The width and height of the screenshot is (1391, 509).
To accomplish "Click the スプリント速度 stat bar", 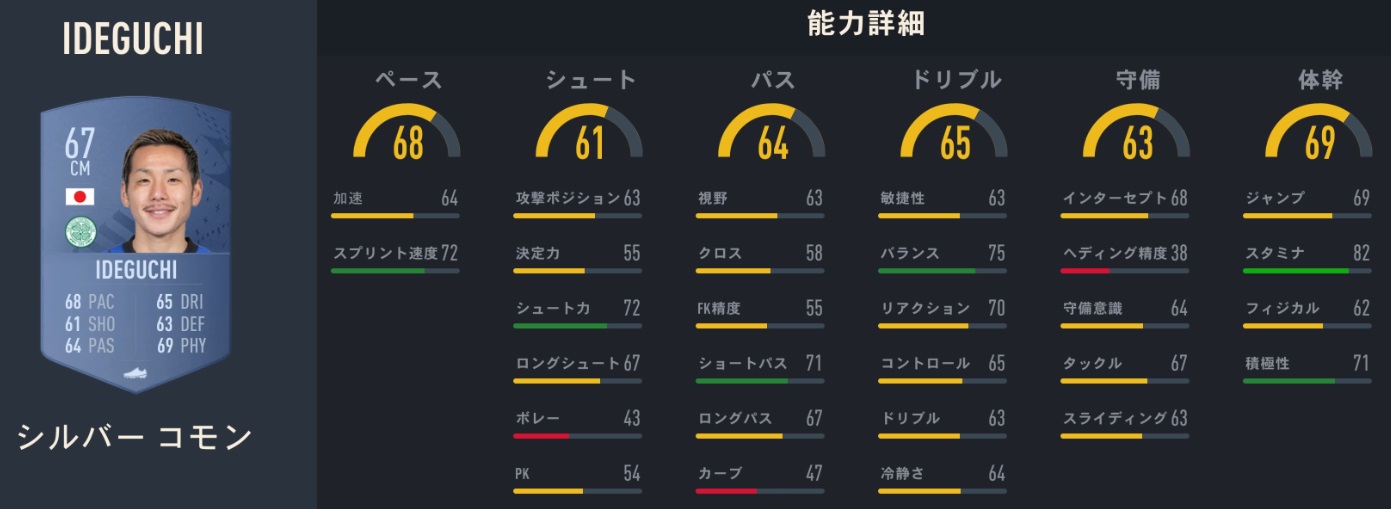I will (x=395, y=270).
